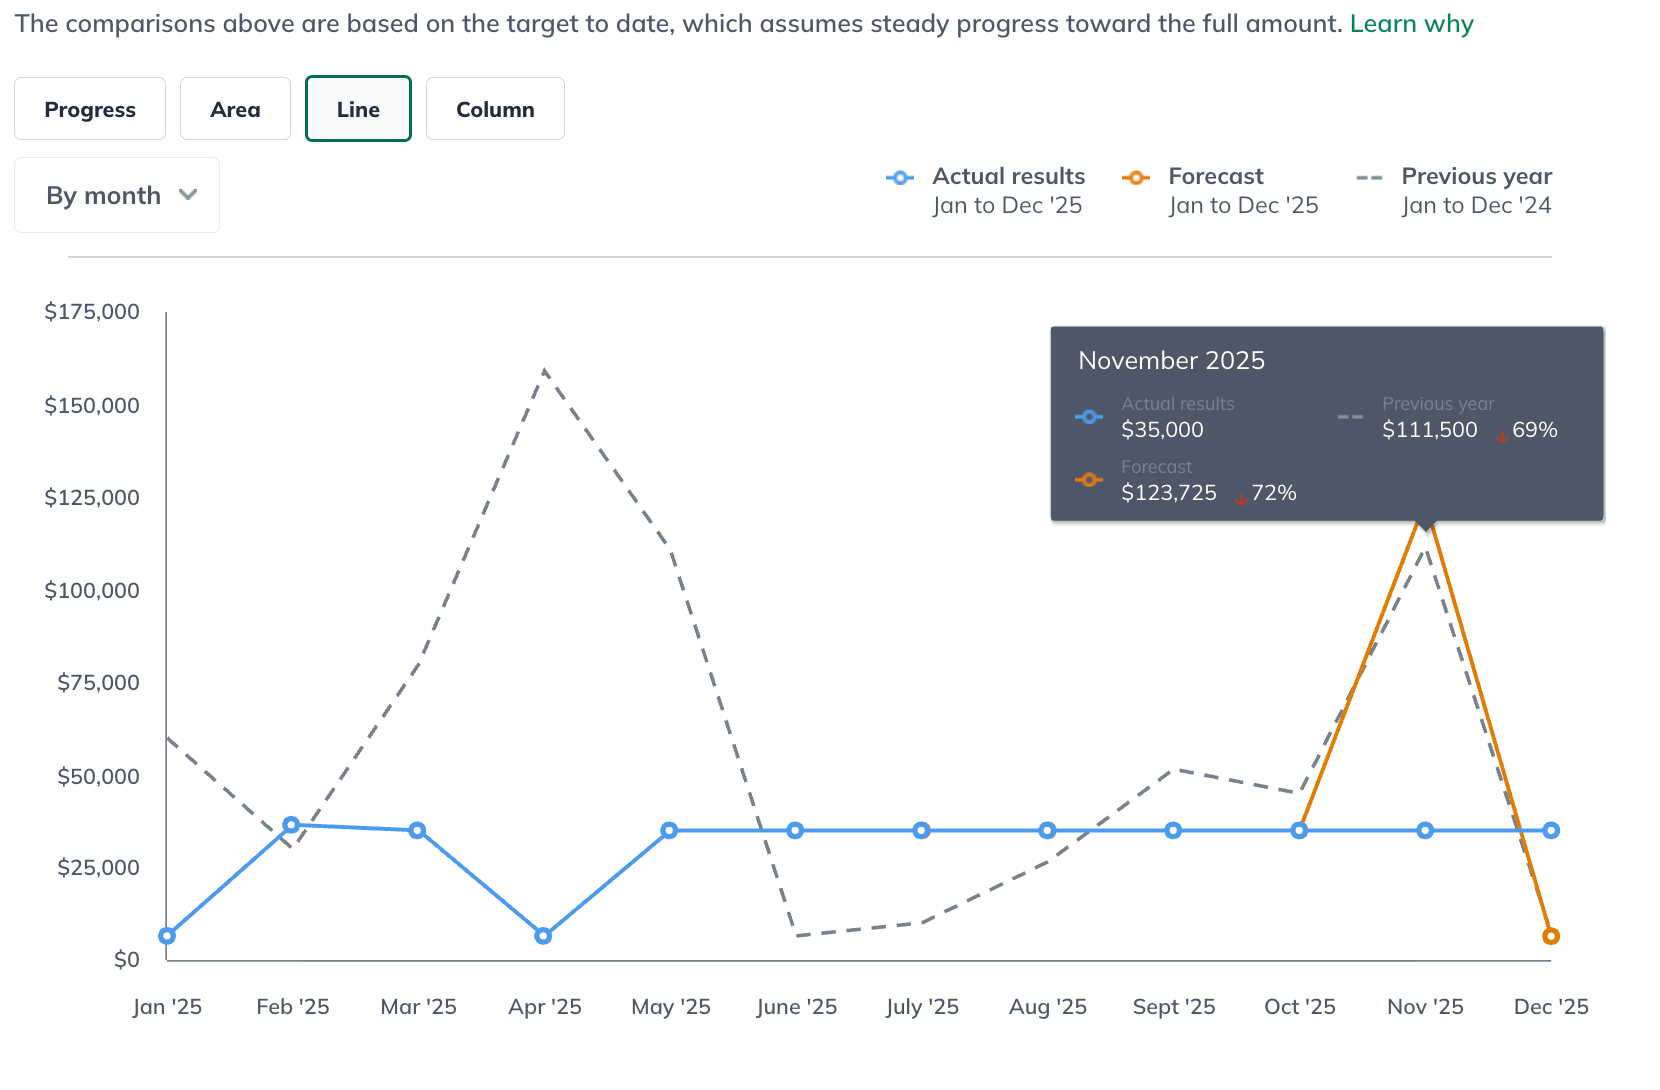Click the Dec '25 orange forecast data point
This screenshot has height=1090, width=1660.
coord(1551,937)
